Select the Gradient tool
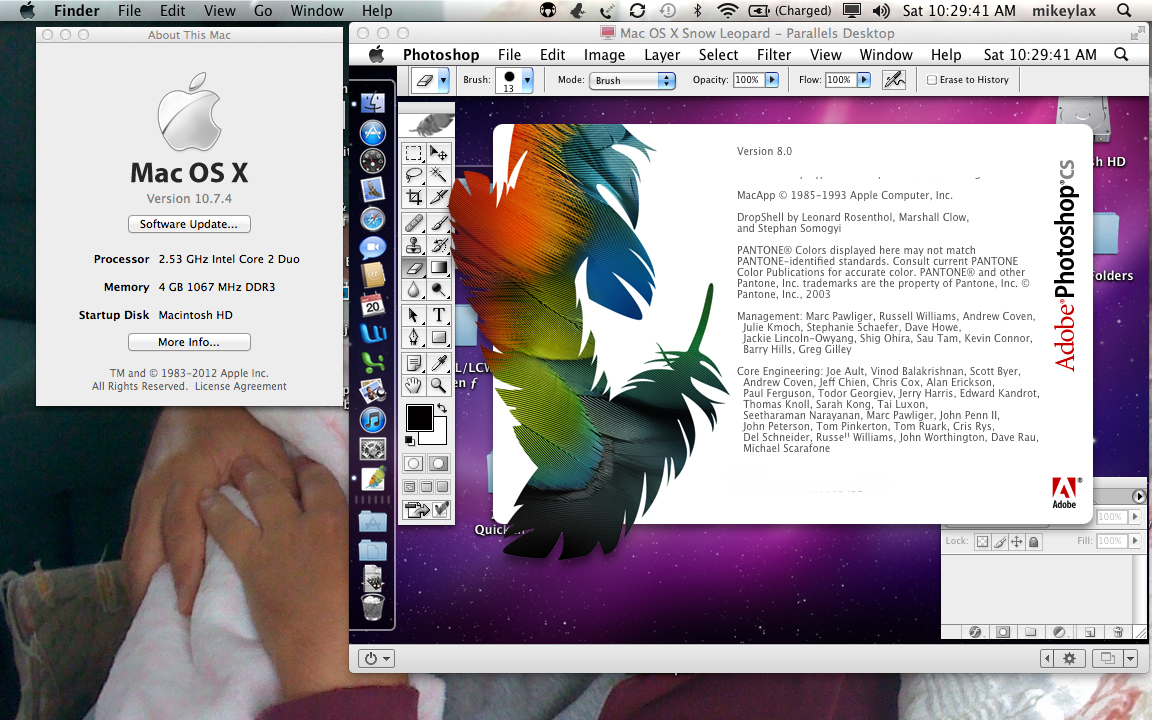Image resolution: width=1152 pixels, height=720 pixels. click(x=439, y=267)
